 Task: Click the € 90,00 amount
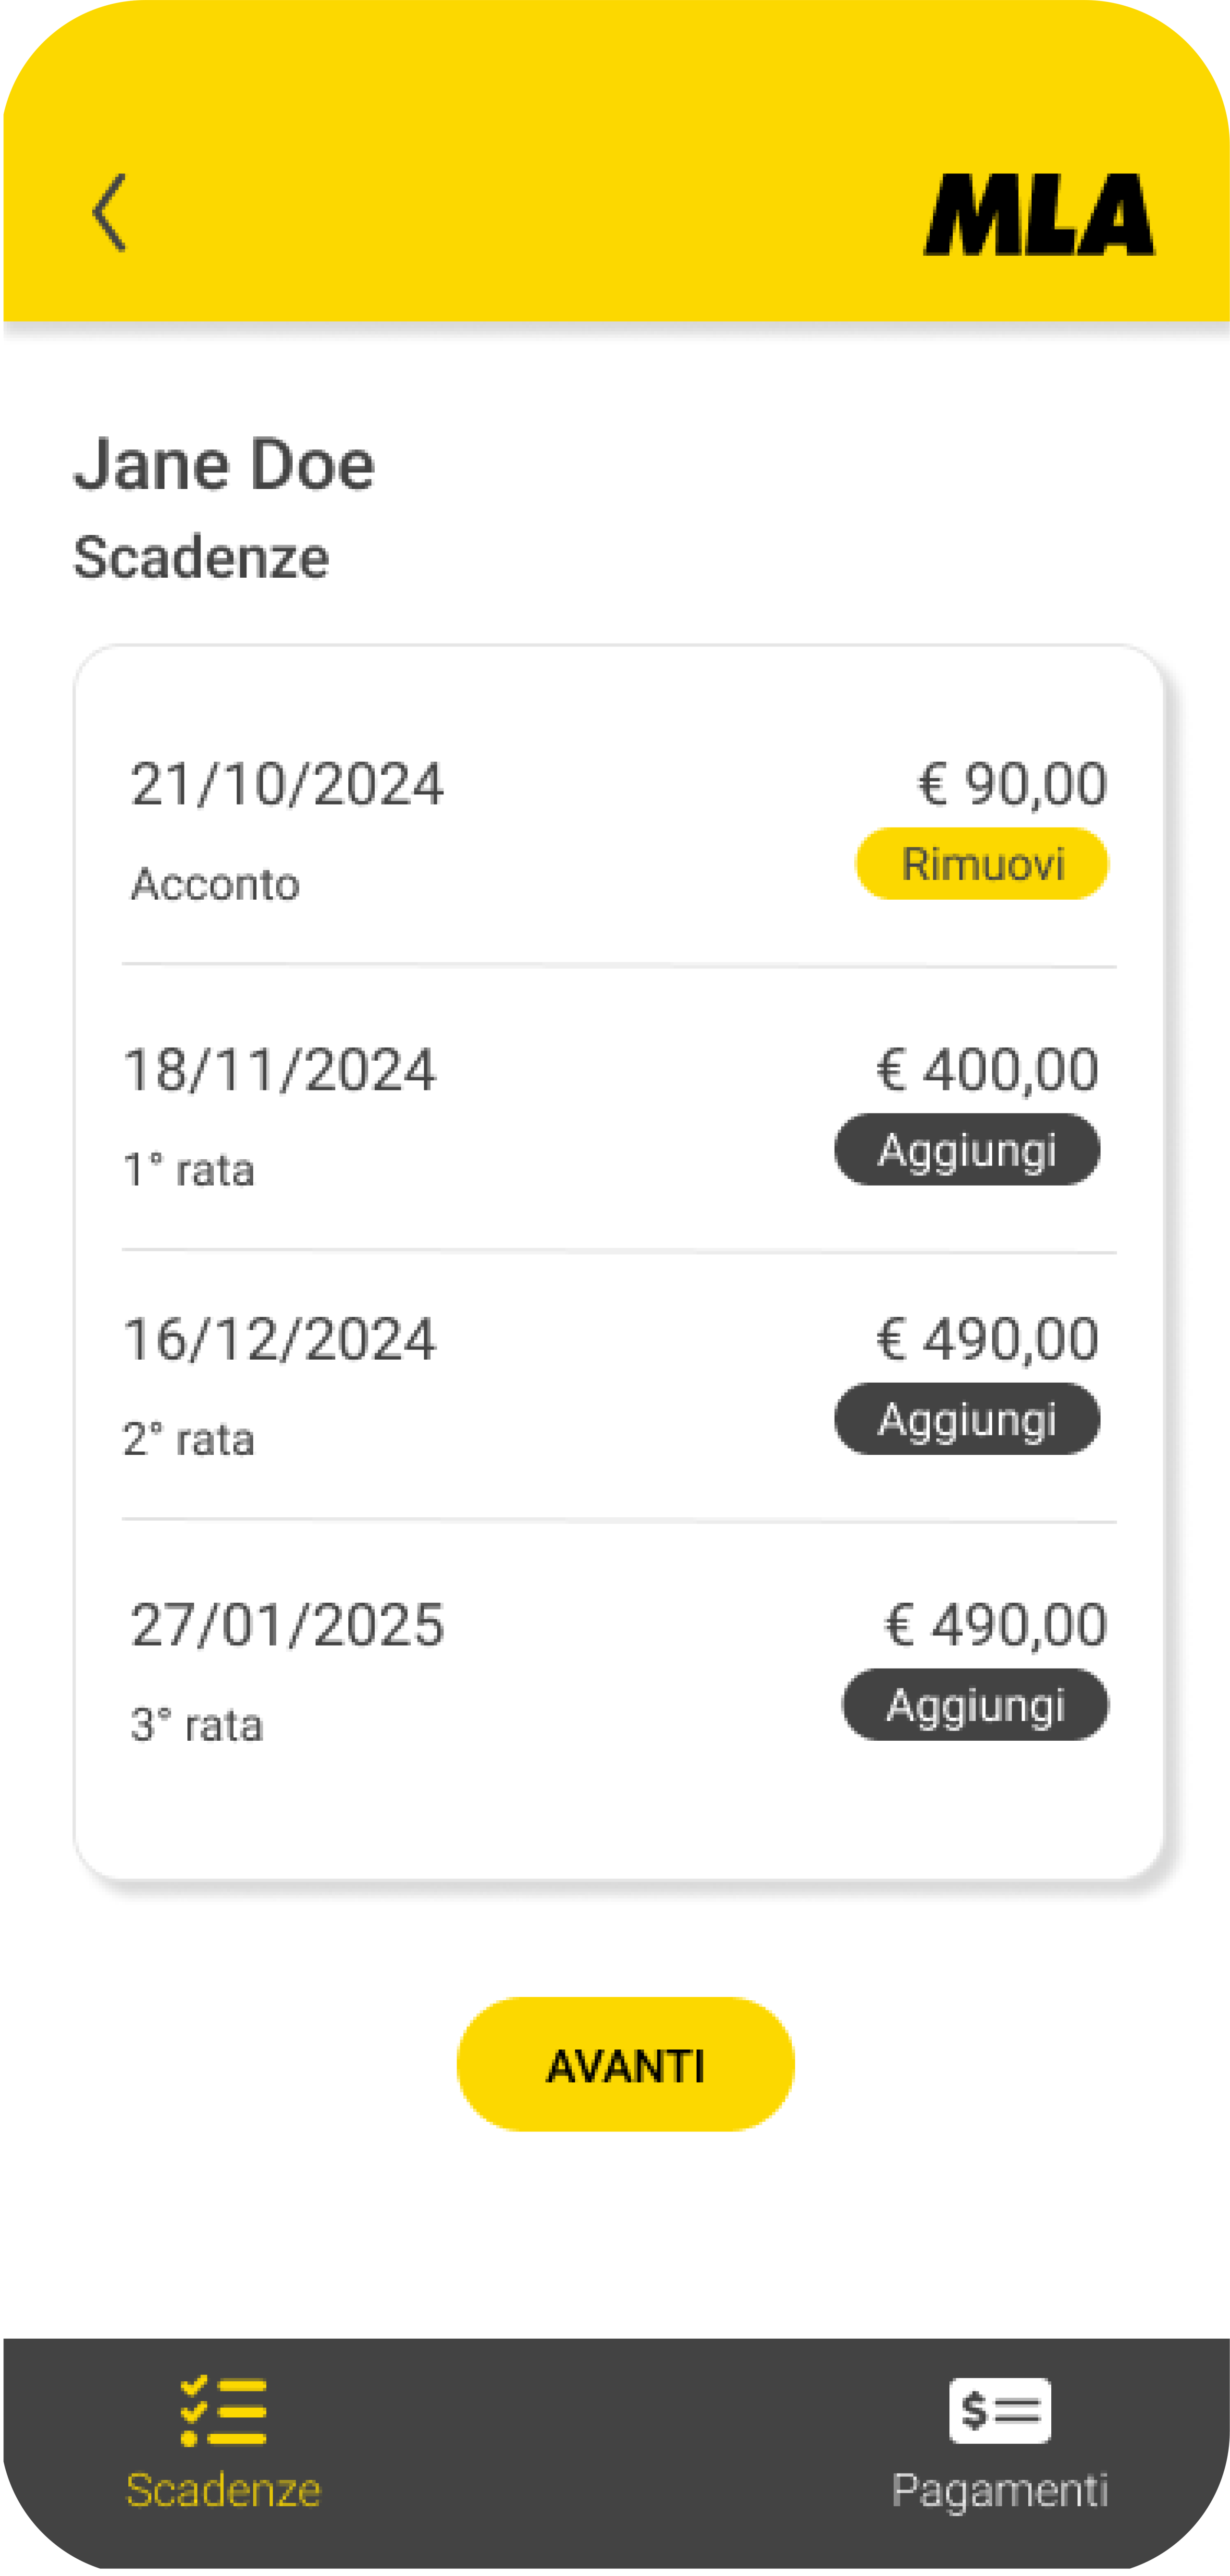(x=1012, y=783)
